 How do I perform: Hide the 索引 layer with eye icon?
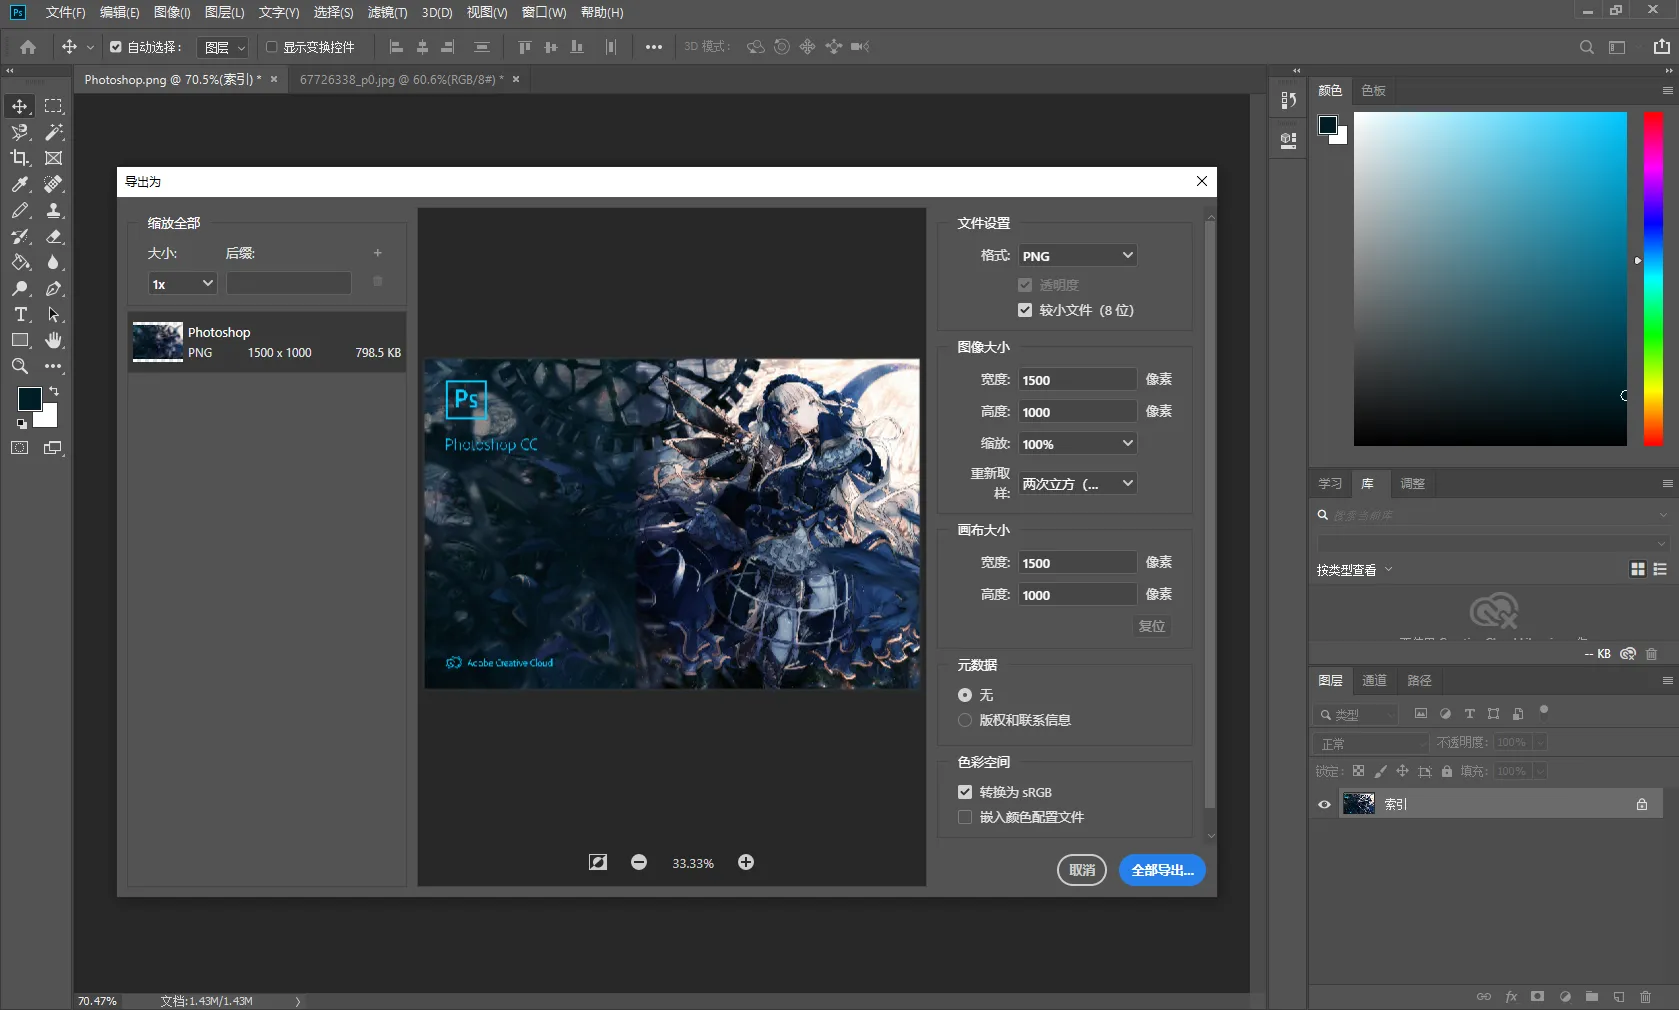click(x=1324, y=804)
